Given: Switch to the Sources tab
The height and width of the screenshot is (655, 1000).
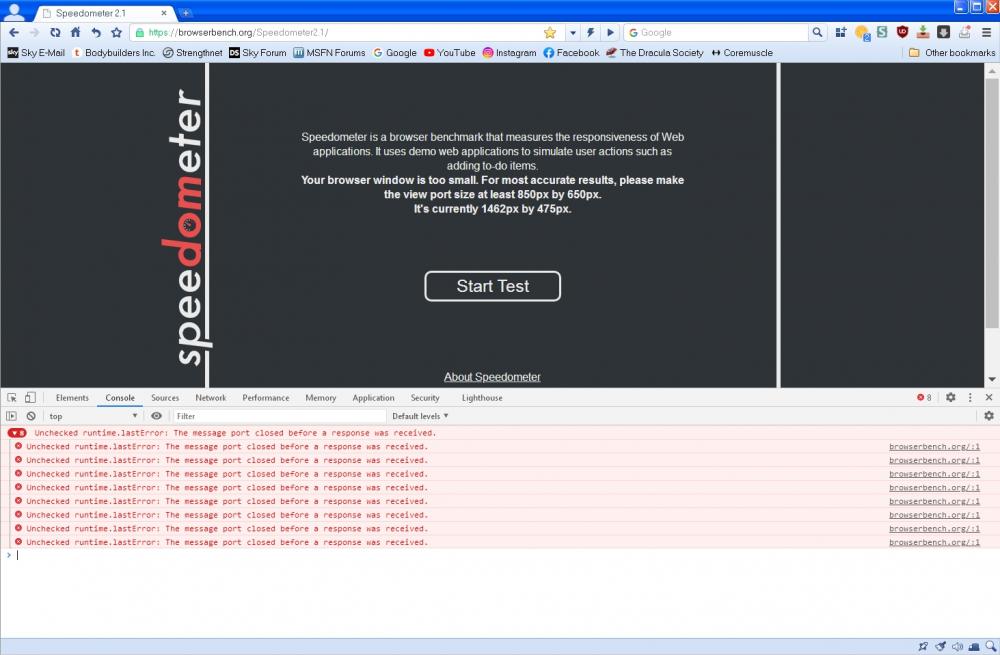Looking at the screenshot, I should (165, 397).
